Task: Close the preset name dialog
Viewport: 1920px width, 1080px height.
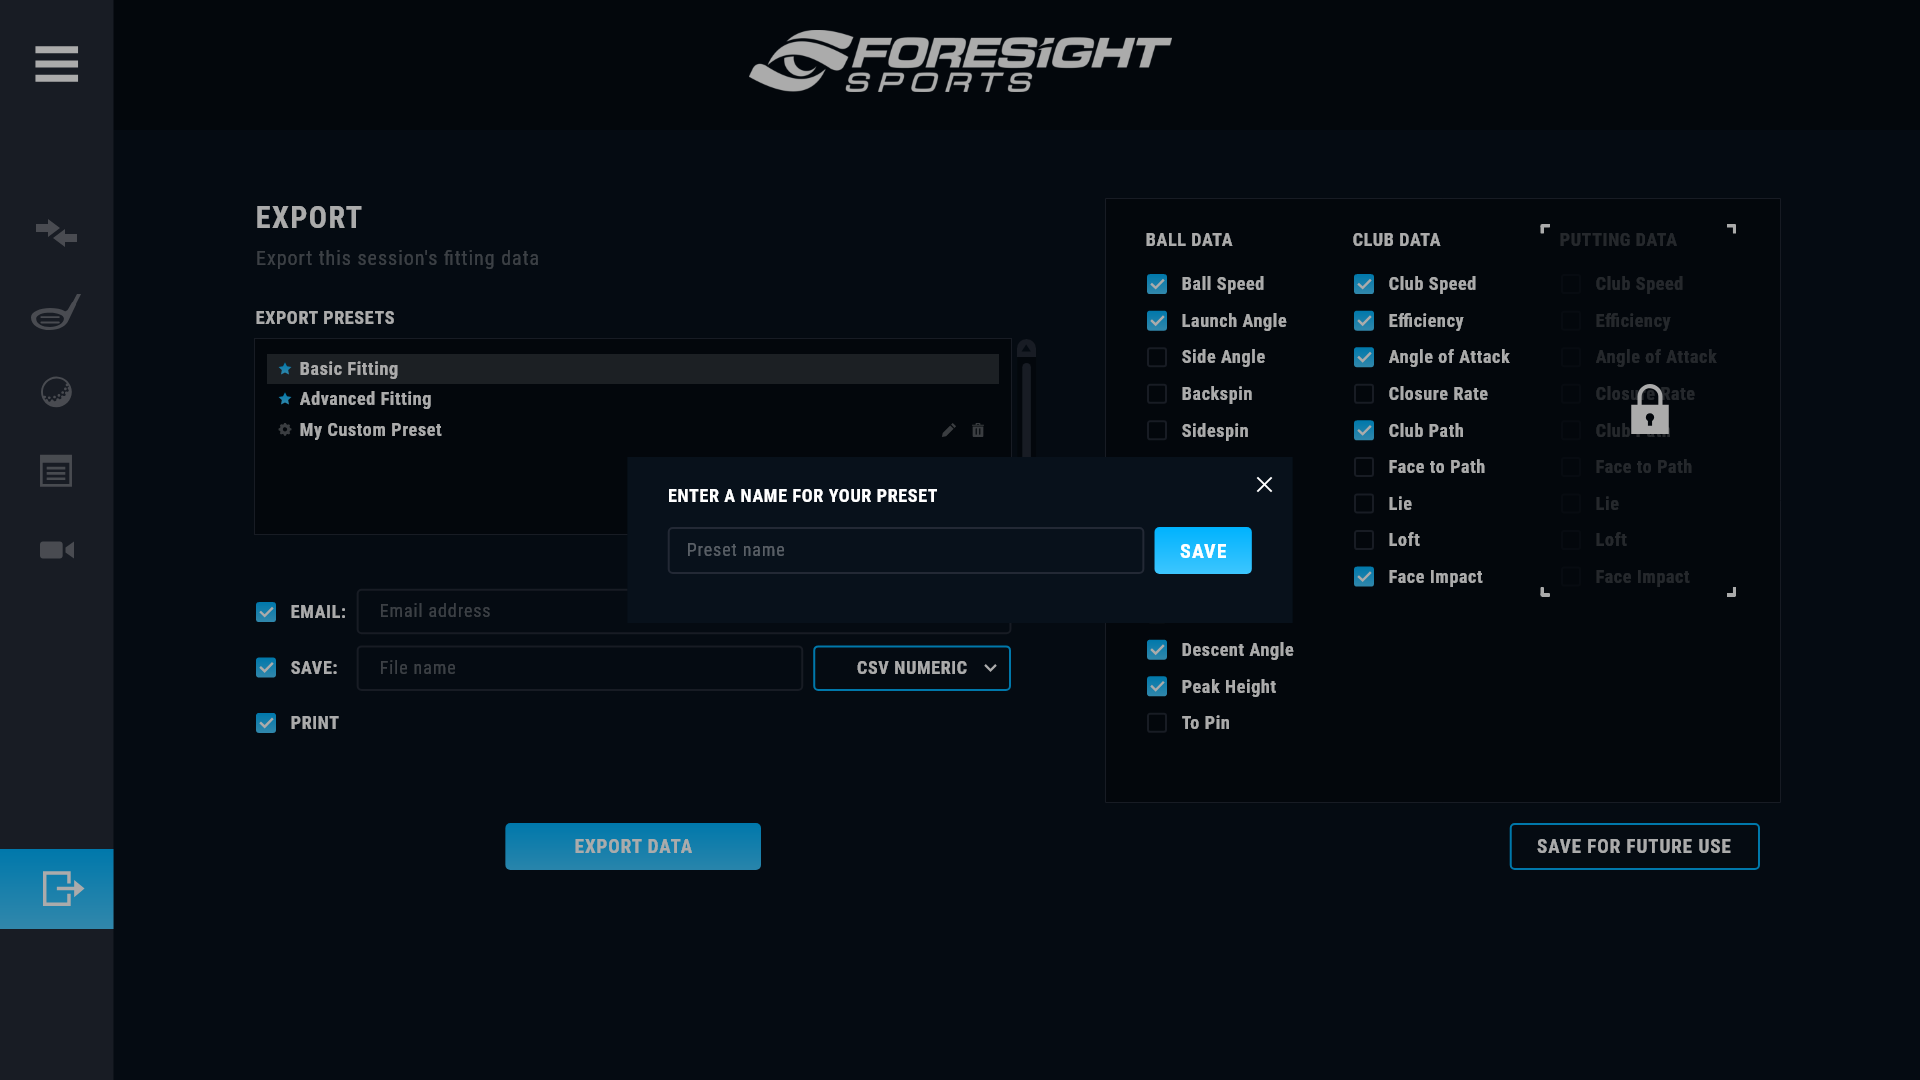Action: point(1264,485)
